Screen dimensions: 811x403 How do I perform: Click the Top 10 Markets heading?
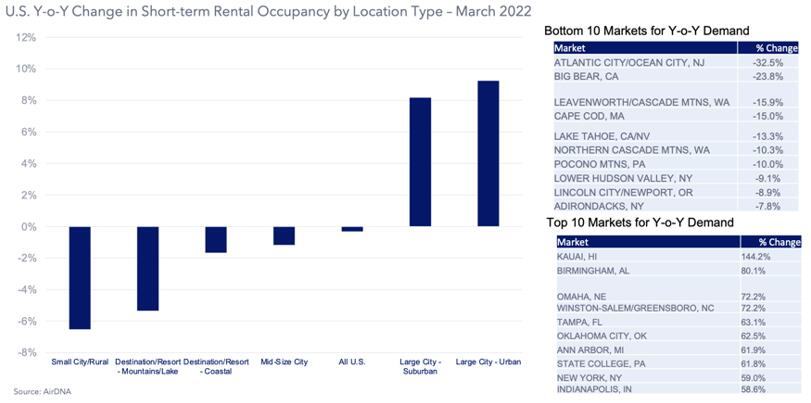[x=640, y=221]
